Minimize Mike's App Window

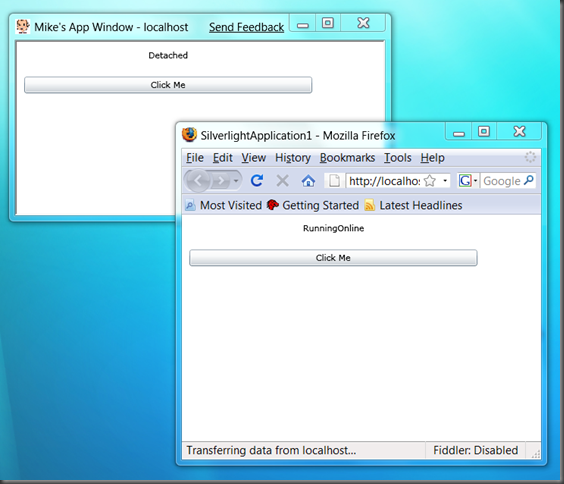tap(303, 24)
